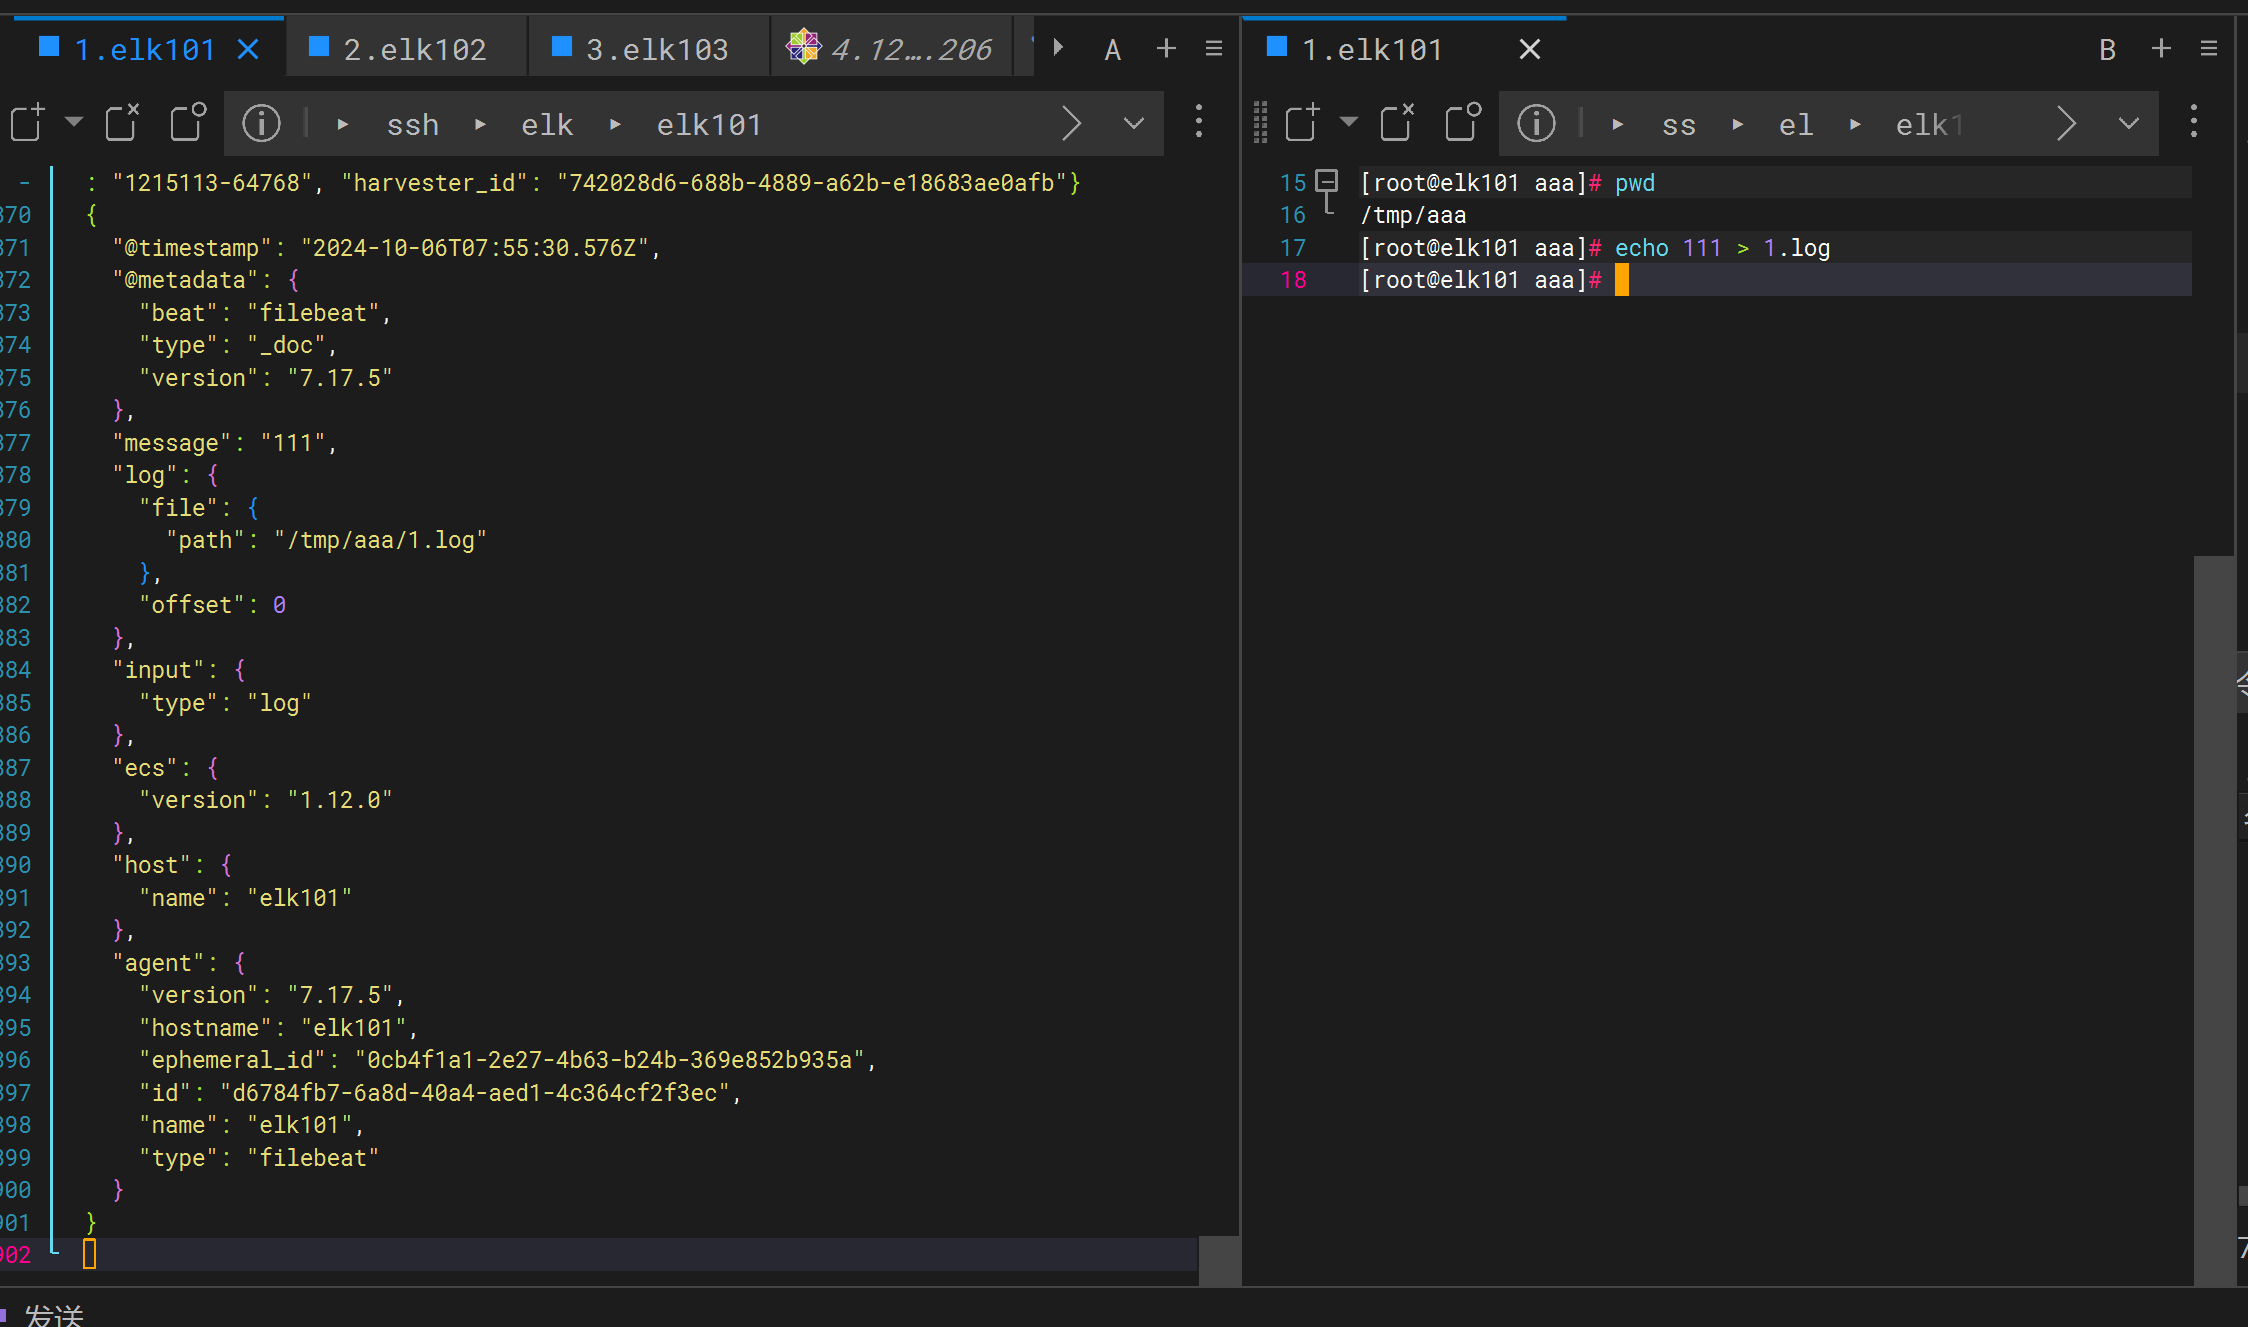Image resolution: width=2248 pixels, height=1327 pixels.
Task: Expand arrow before ss breadcrumb in right pane
Action: coord(1618,124)
